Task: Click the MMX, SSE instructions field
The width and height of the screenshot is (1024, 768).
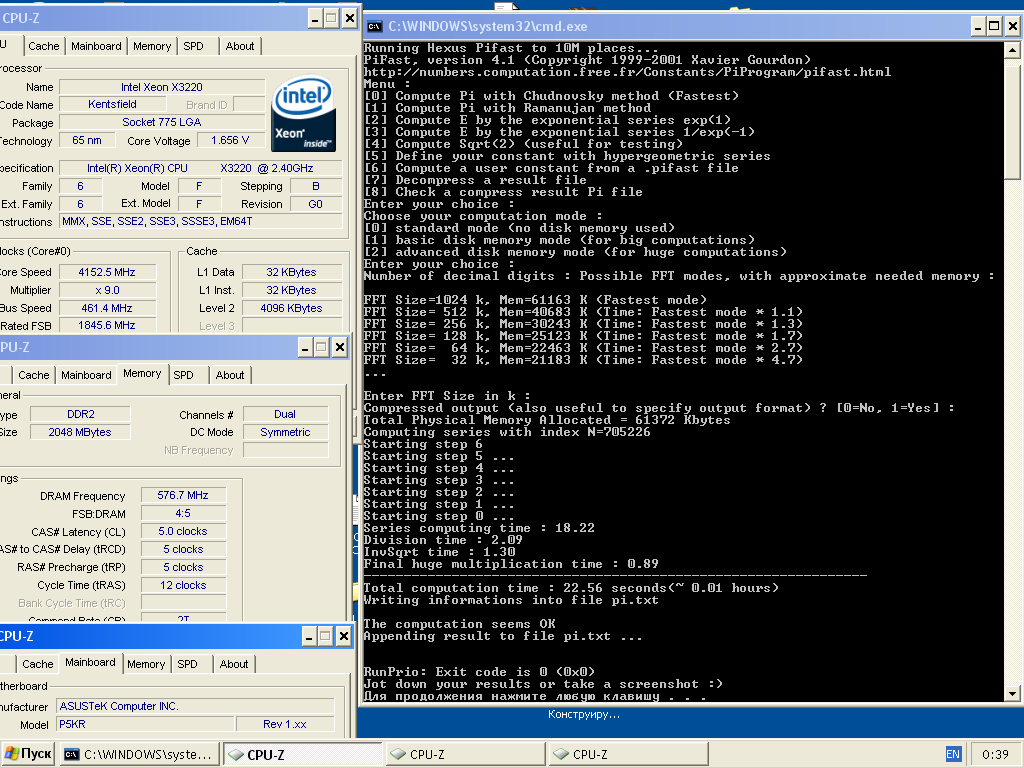Action: 200,221
